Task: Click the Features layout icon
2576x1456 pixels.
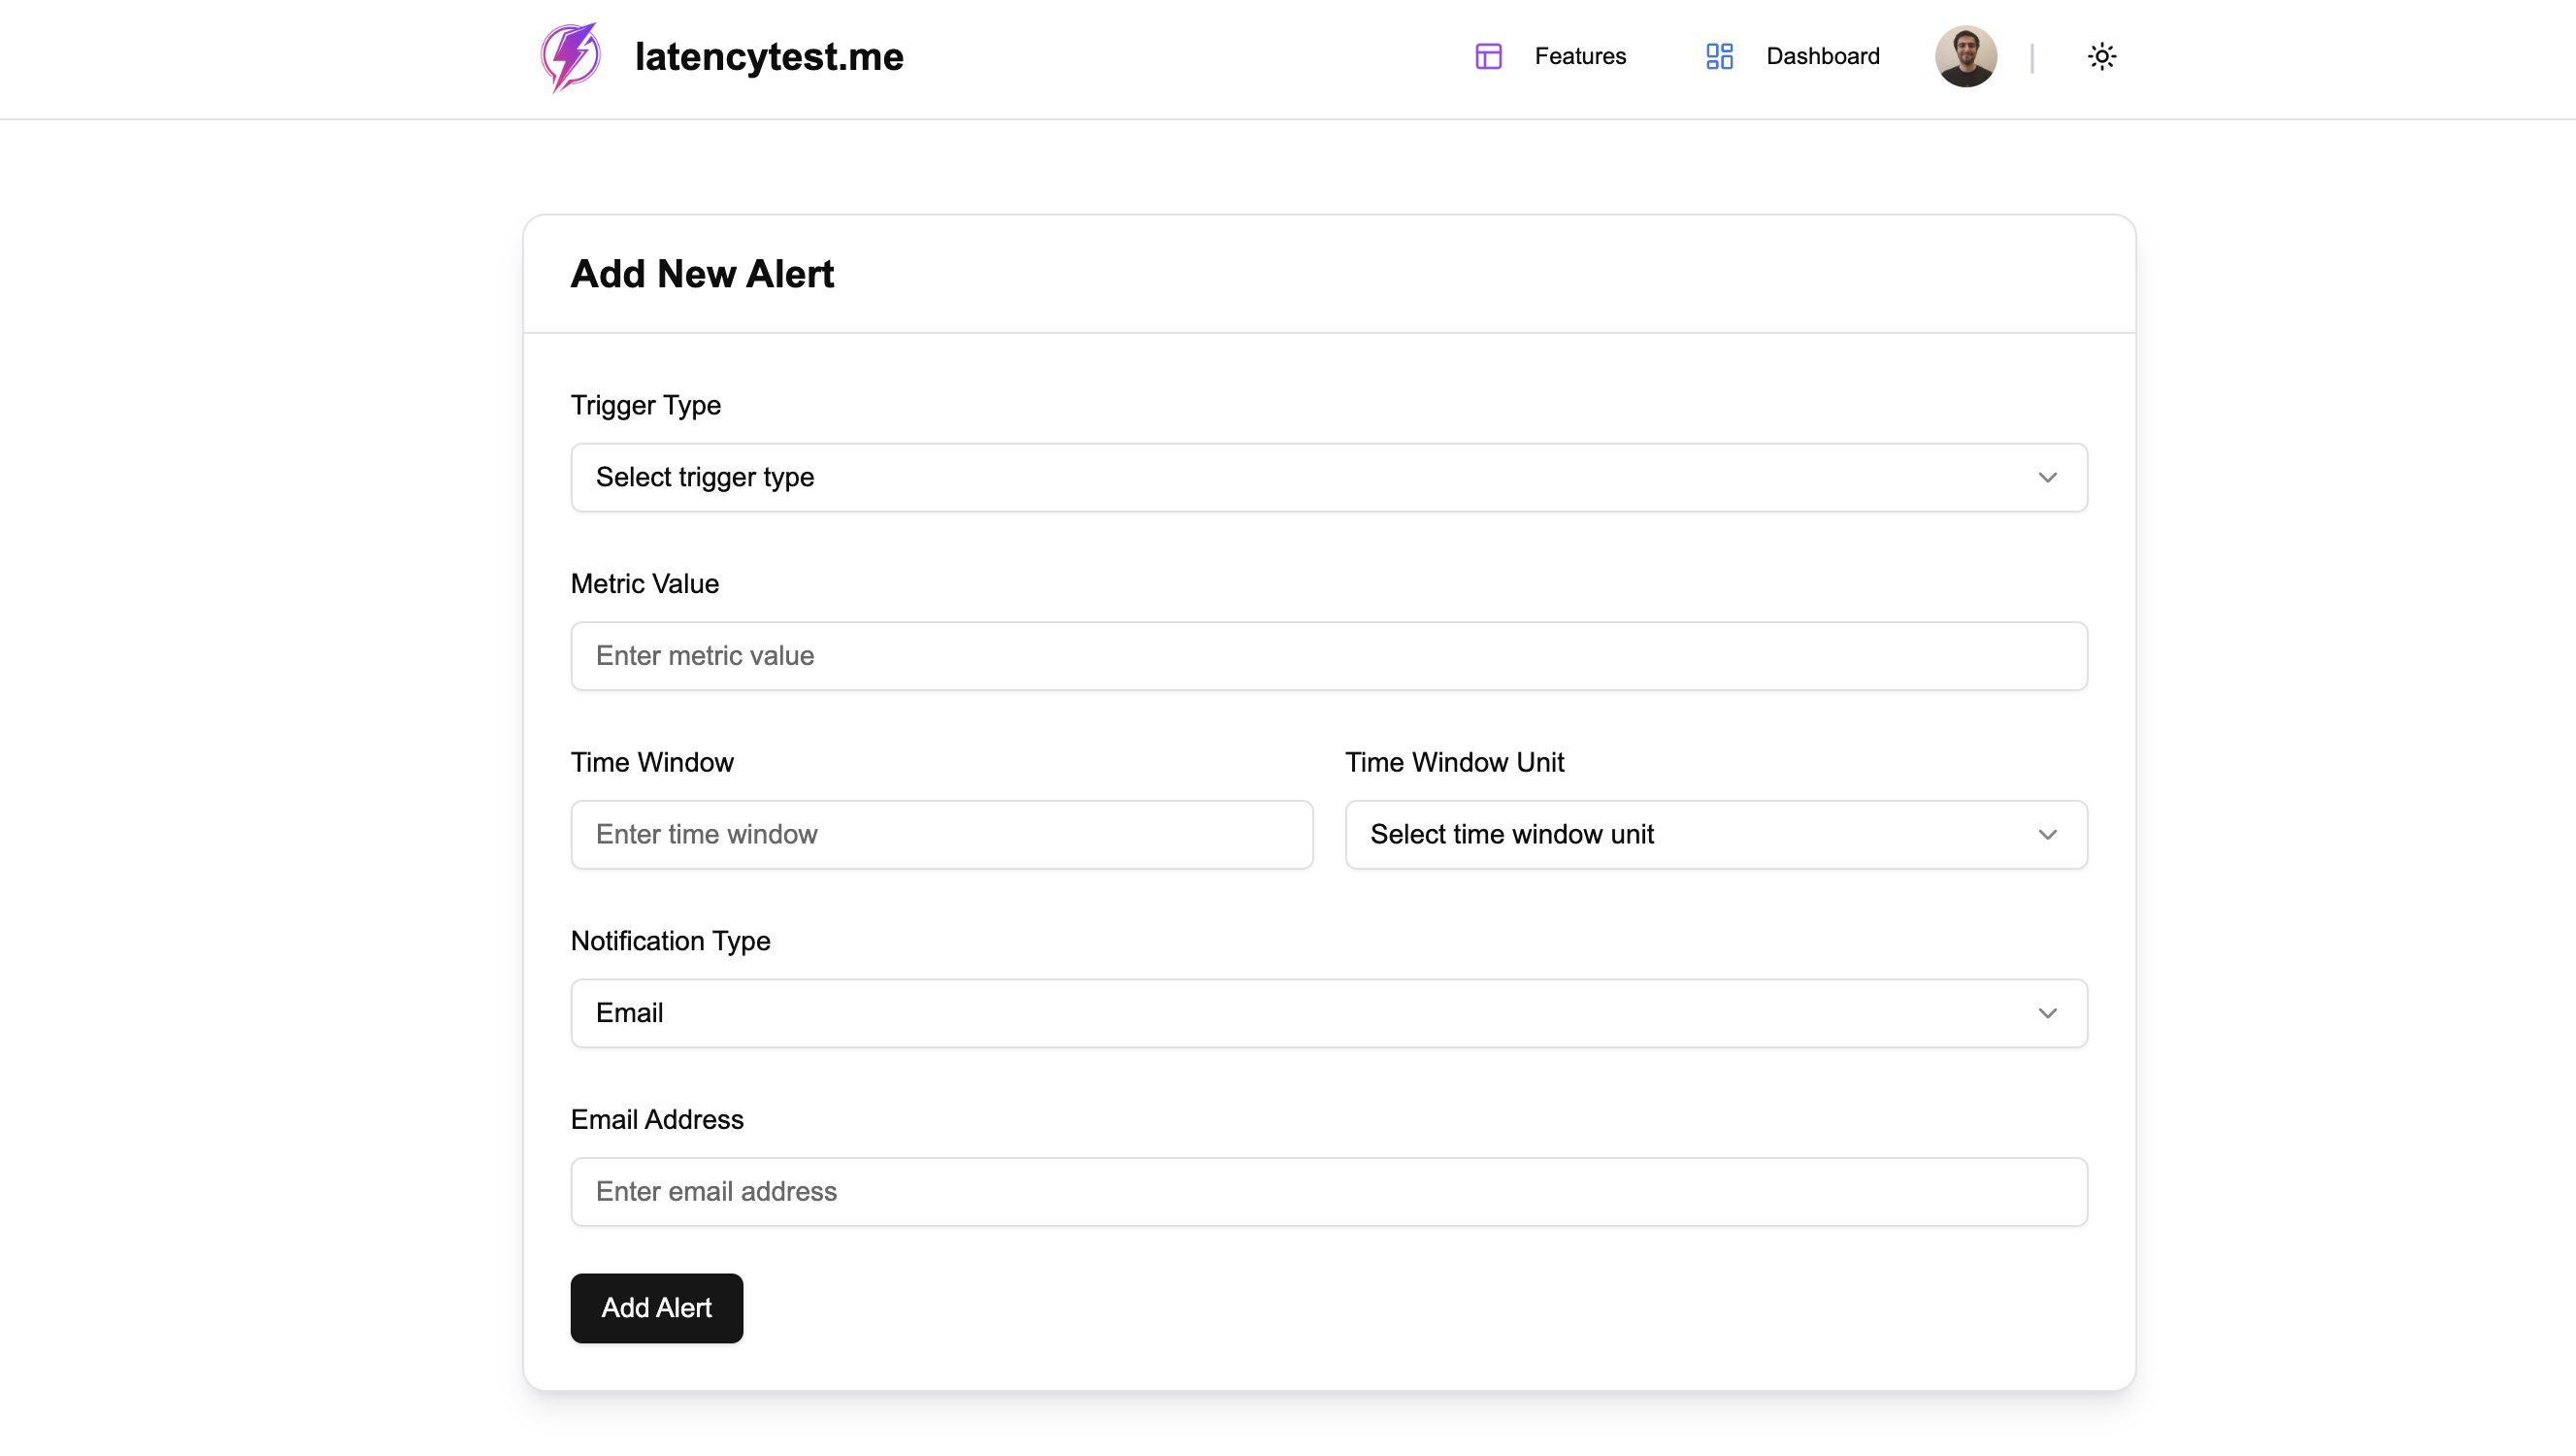Action: point(1488,56)
